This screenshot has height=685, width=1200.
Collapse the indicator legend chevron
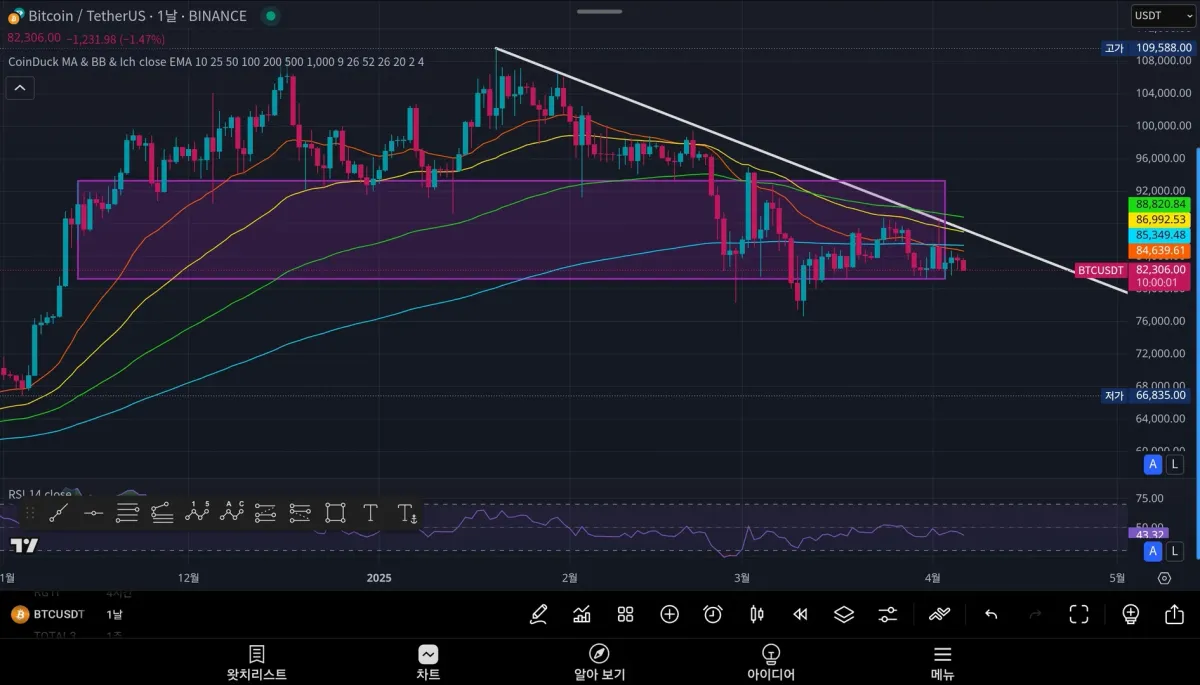click(19, 88)
